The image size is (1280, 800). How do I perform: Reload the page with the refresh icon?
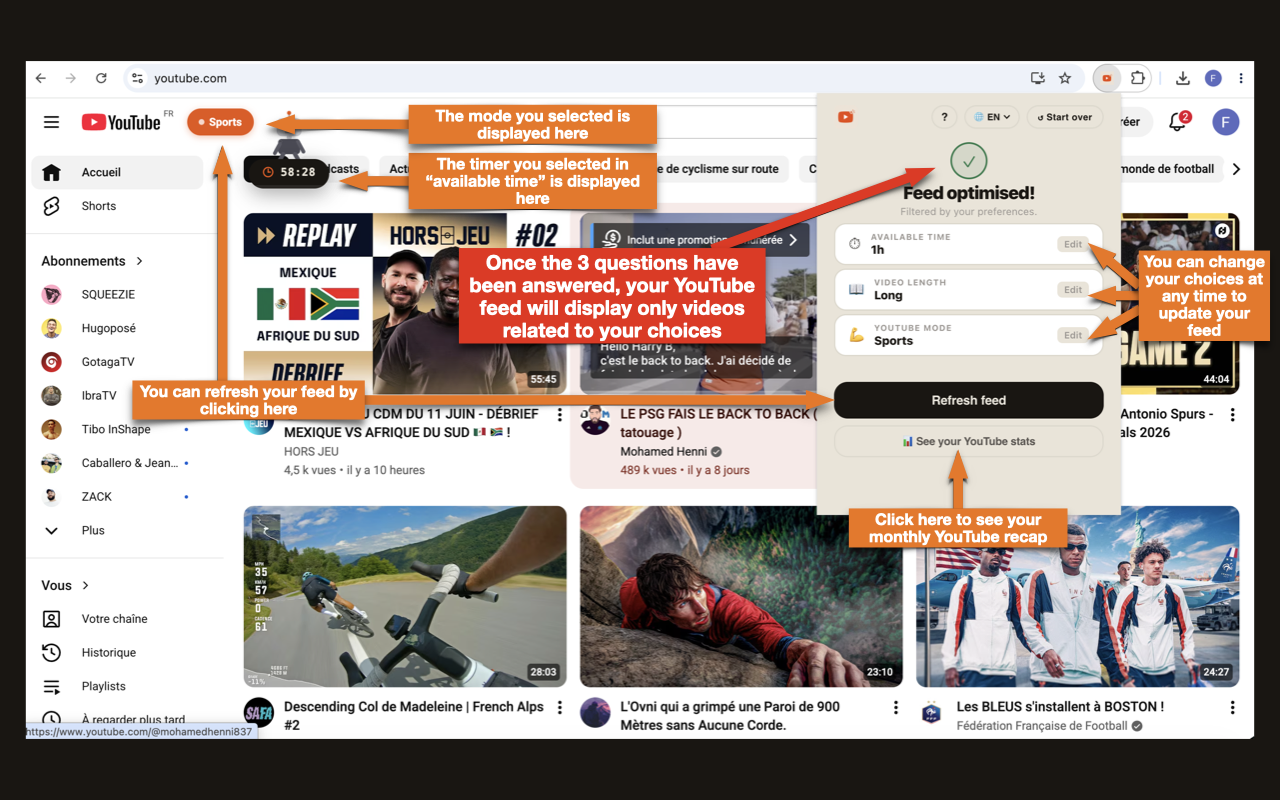tap(101, 78)
